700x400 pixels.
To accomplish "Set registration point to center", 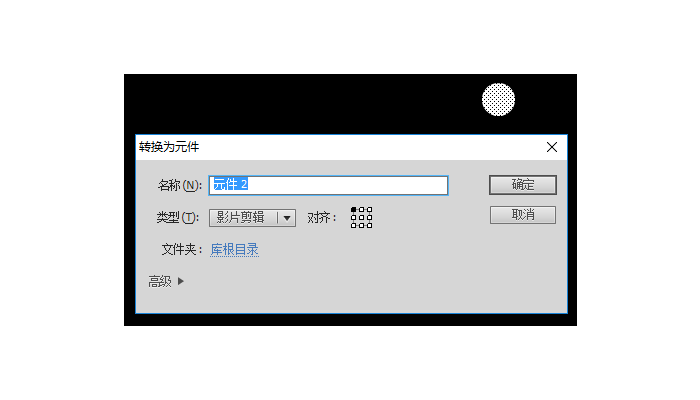I will 362,217.
